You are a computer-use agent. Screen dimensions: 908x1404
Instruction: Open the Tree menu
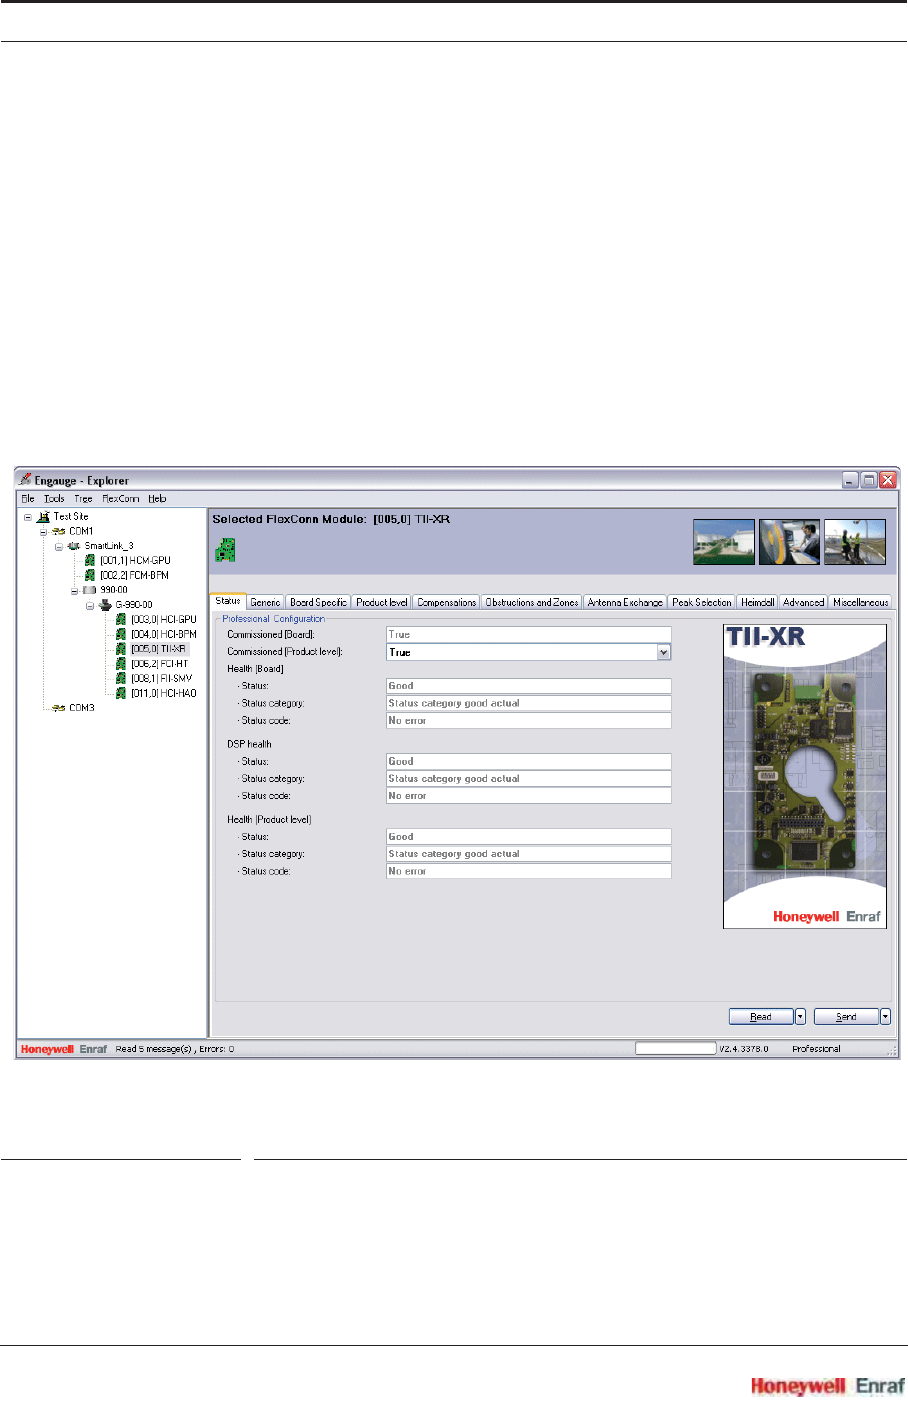click(83, 498)
